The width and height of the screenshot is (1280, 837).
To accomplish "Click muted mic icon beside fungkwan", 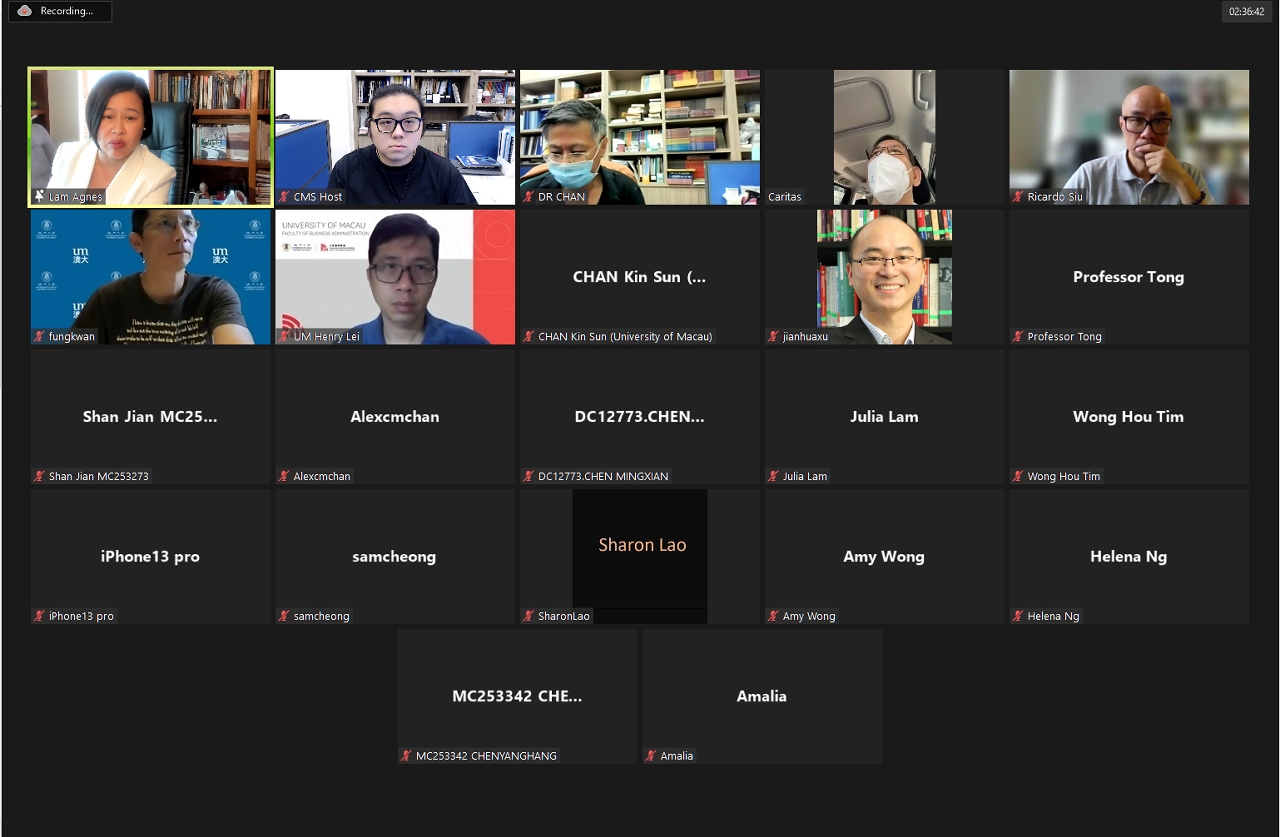I will 39,337.
